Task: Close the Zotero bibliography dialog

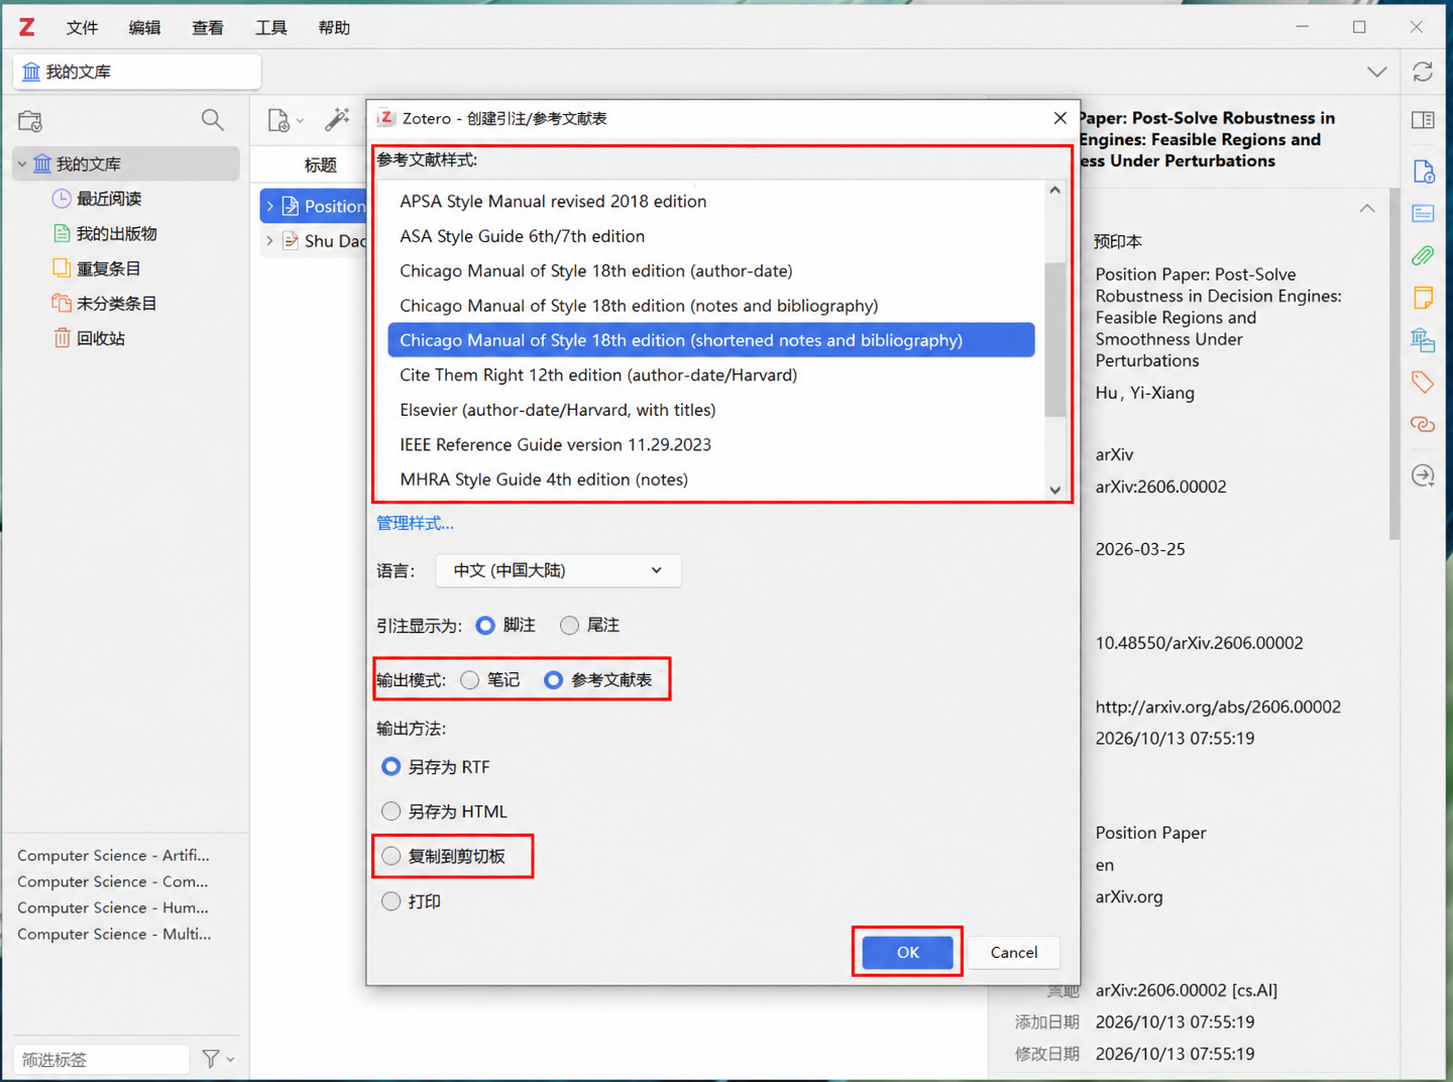Action: pyautogui.click(x=1060, y=118)
